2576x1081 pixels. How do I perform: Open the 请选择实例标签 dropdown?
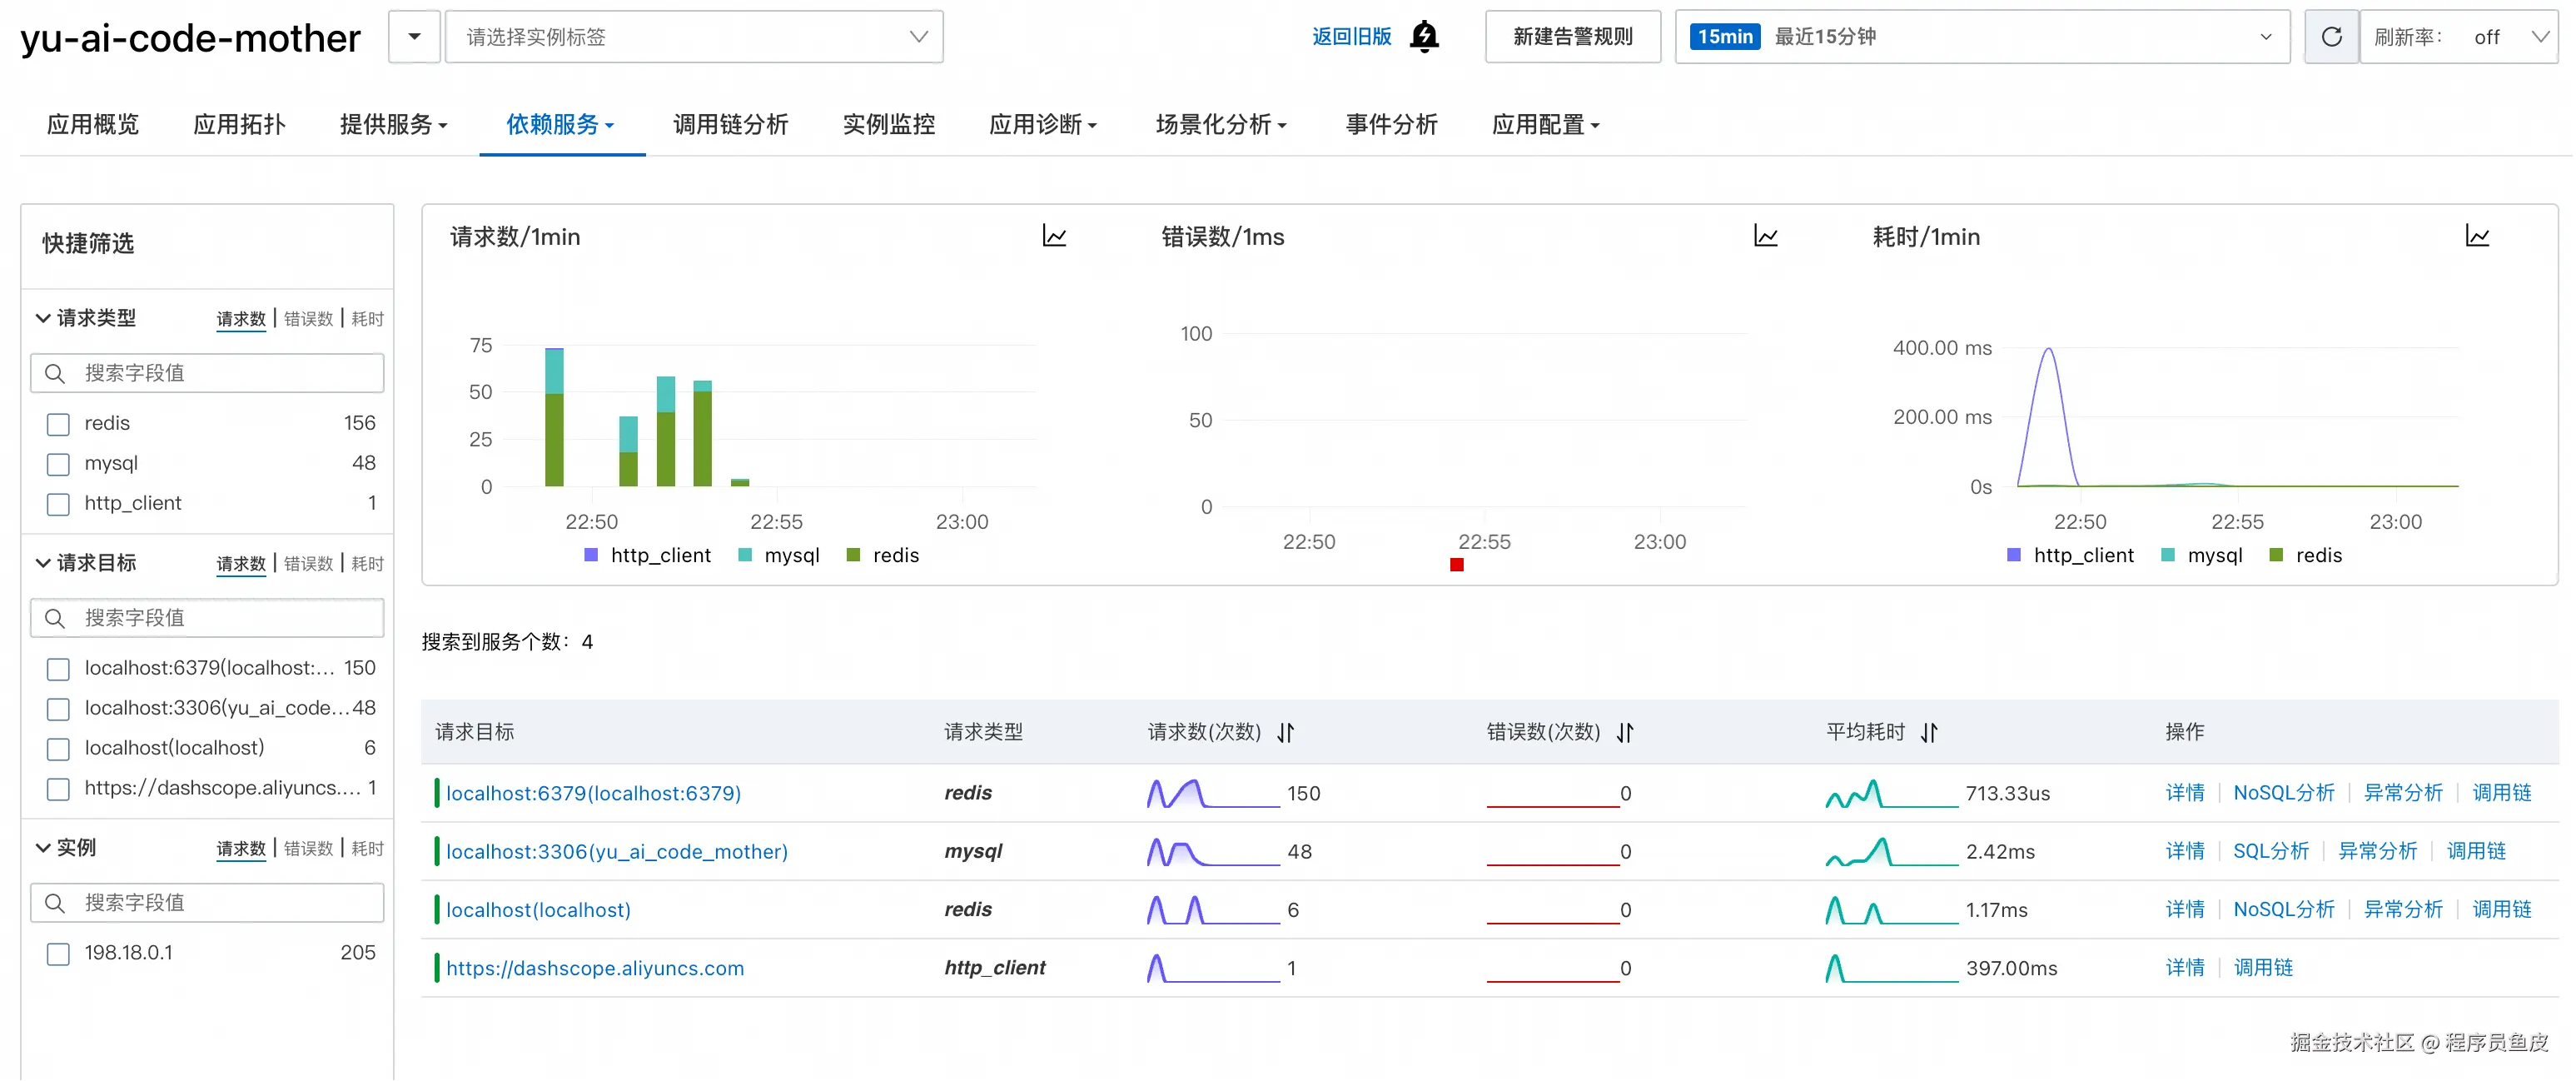[693, 37]
